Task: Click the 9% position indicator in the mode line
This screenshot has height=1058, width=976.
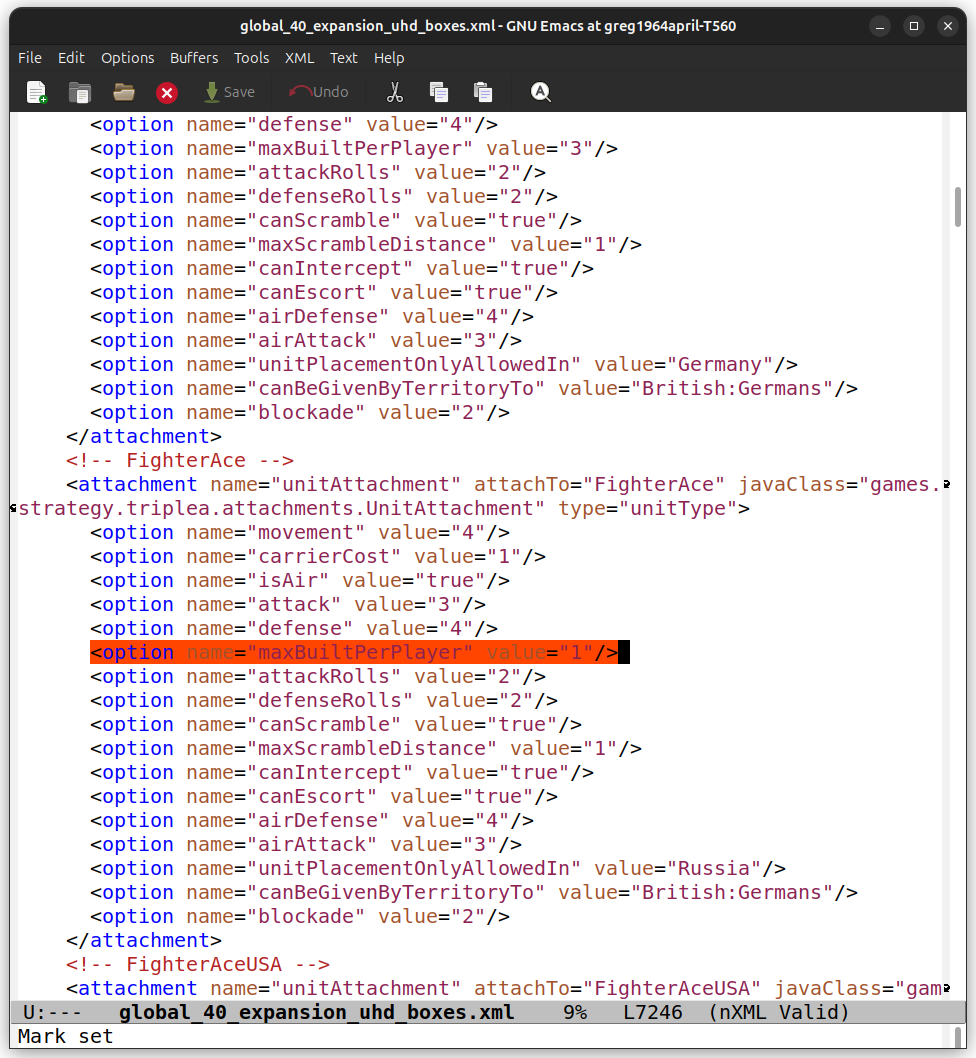Action: click(x=575, y=1012)
